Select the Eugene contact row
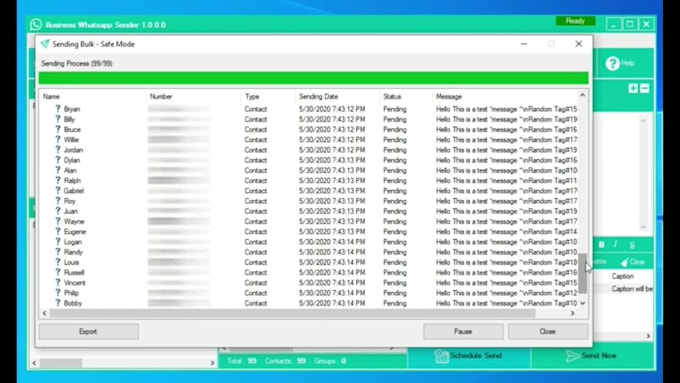The image size is (680, 383). click(x=309, y=232)
